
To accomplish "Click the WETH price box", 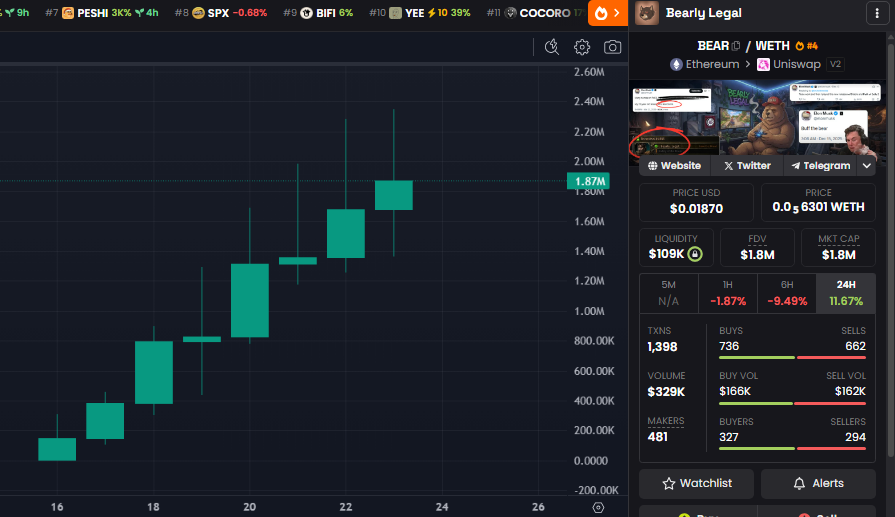I will click(819, 202).
